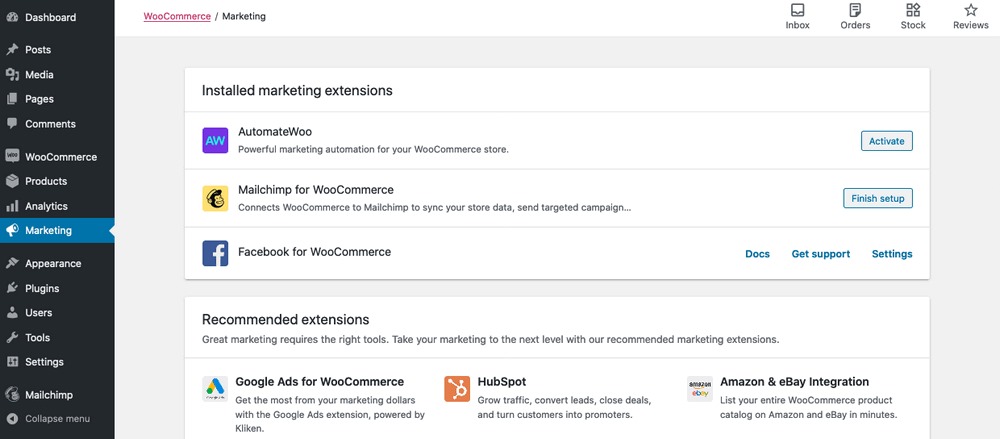This screenshot has height=439, width=1000.
Task: Click the Collapse menu arrow icon
Action: tap(12, 419)
